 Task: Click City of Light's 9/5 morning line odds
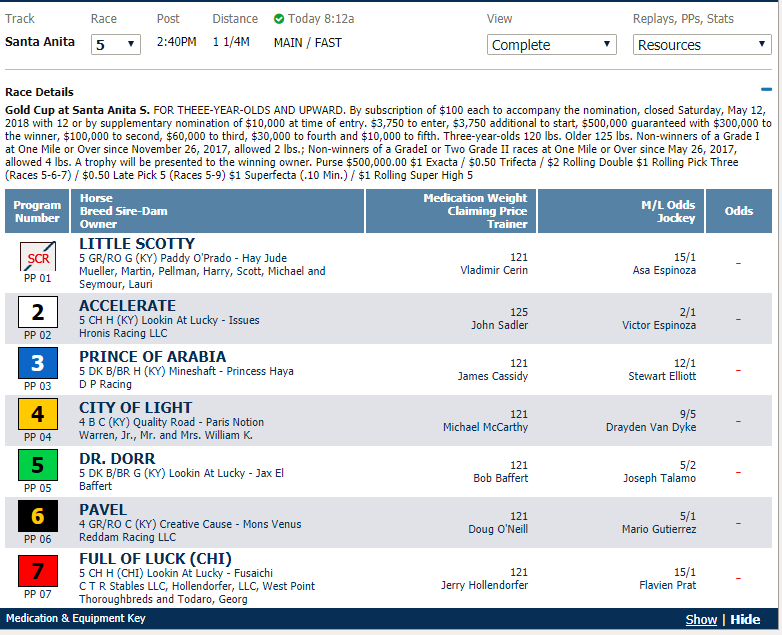(x=687, y=414)
